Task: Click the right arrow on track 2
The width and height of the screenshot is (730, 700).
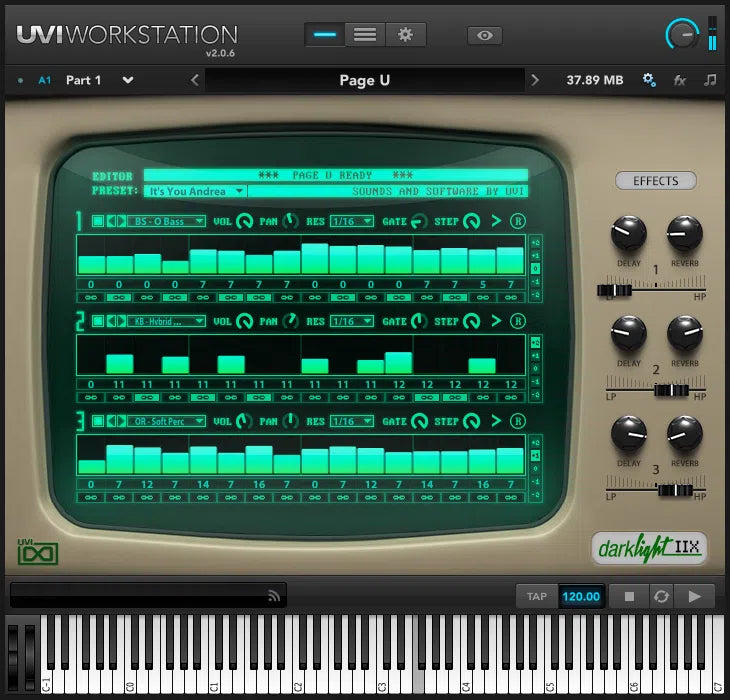Action: [495, 321]
